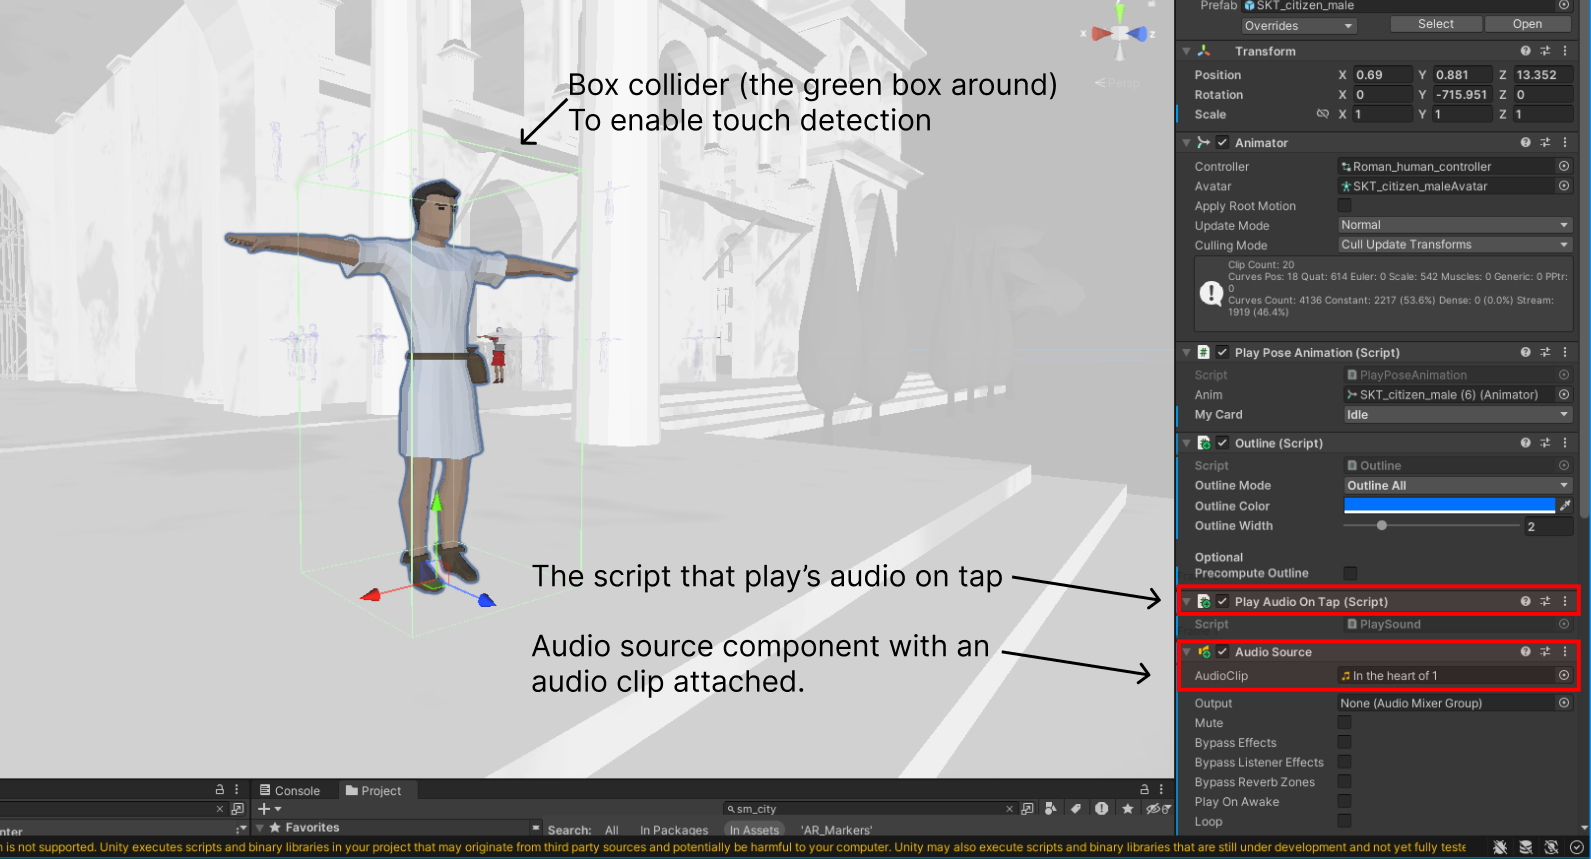Image resolution: width=1591 pixels, height=859 pixels.
Task: Enable the Loop checkbox
Action: (1345, 821)
